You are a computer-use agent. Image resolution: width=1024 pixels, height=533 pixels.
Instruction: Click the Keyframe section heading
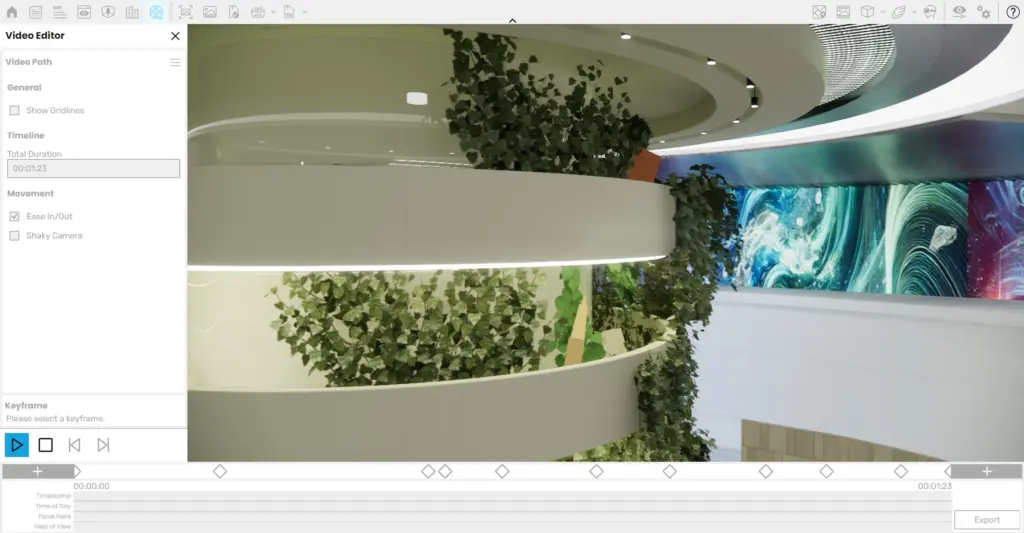pos(26,406)
